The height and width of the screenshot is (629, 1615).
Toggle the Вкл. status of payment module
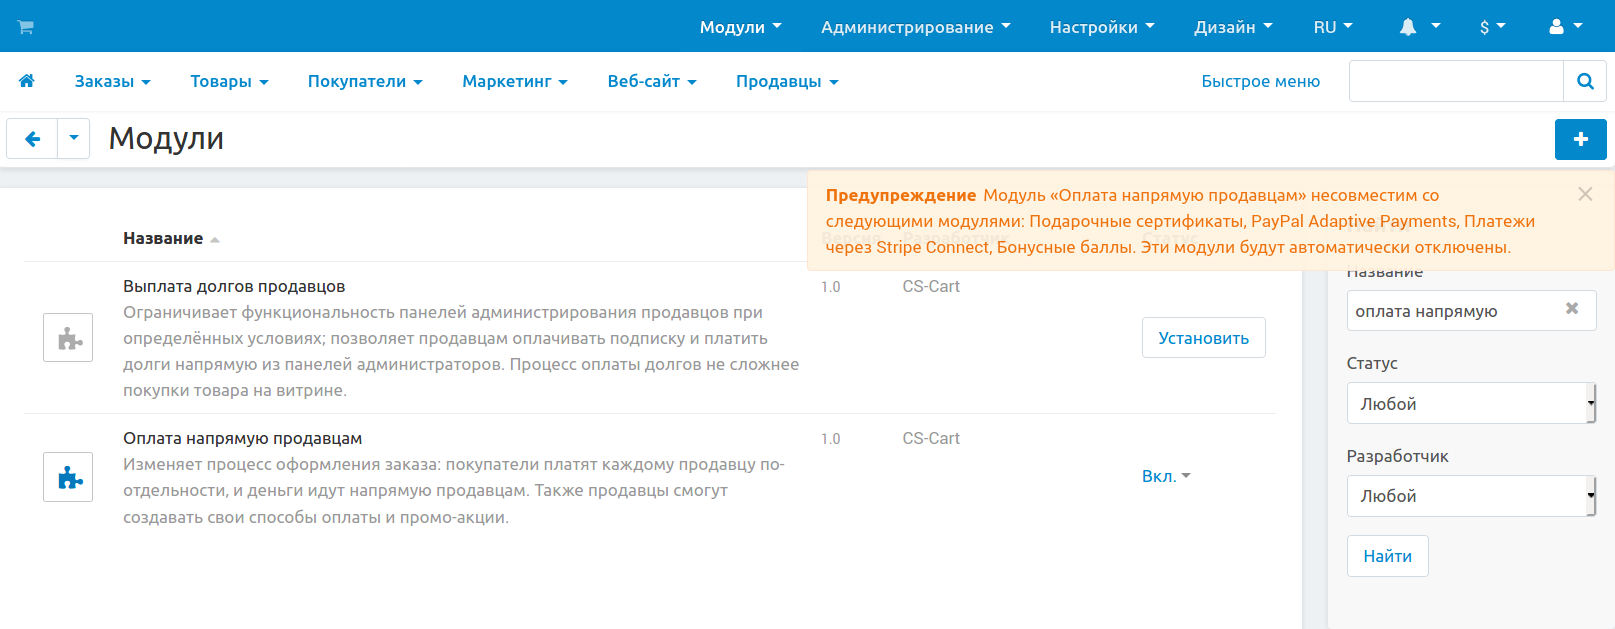click(x=1165, y=476)
